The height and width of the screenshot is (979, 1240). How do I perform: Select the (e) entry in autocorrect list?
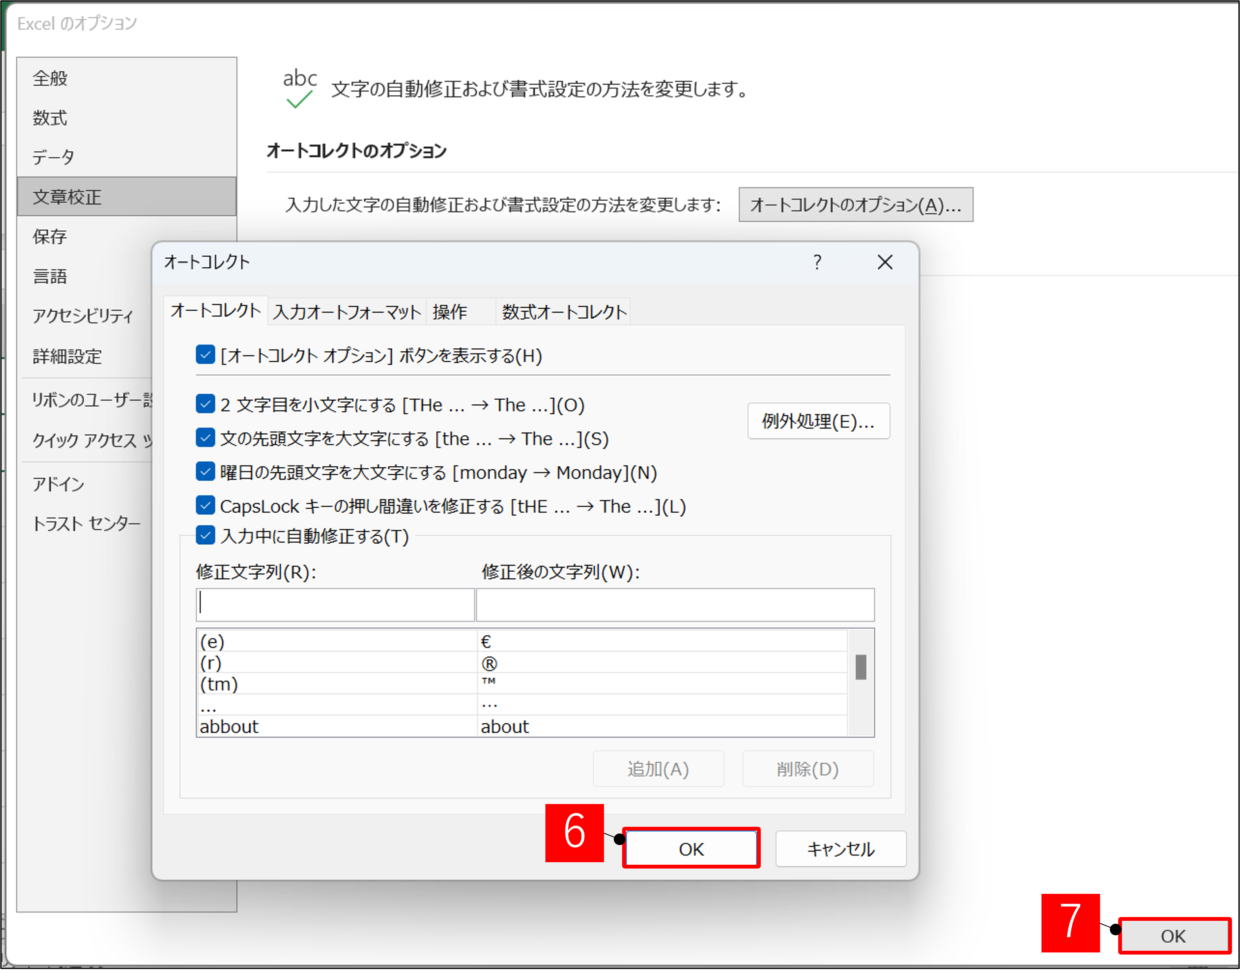337,641
